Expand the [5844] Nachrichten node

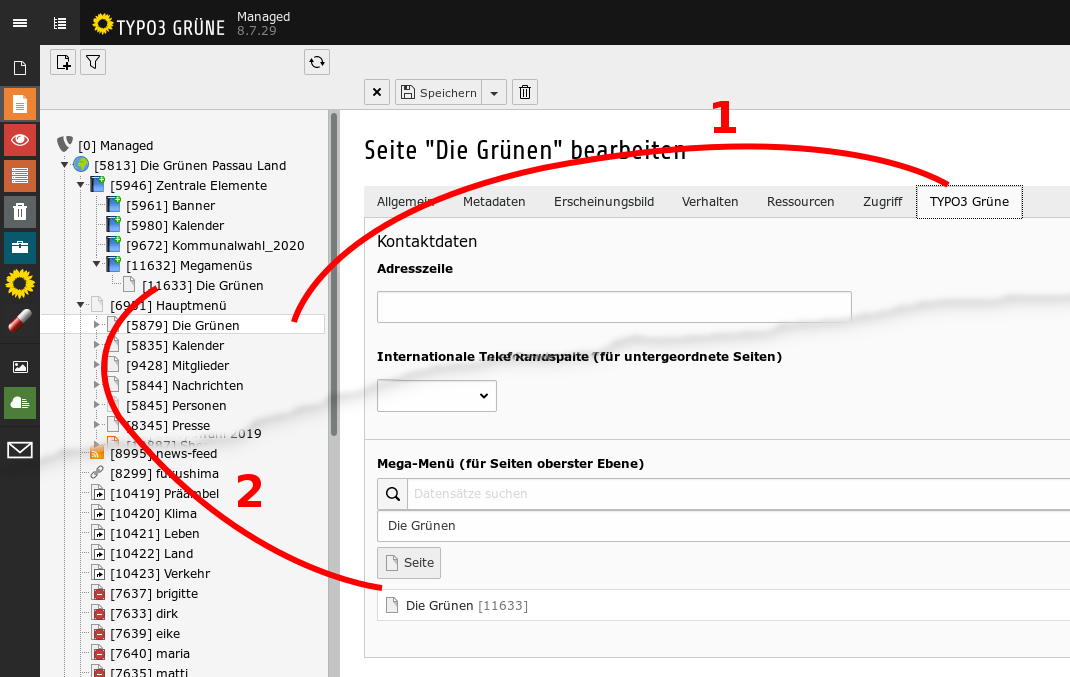pyautogui.click(x=96, y=385)
